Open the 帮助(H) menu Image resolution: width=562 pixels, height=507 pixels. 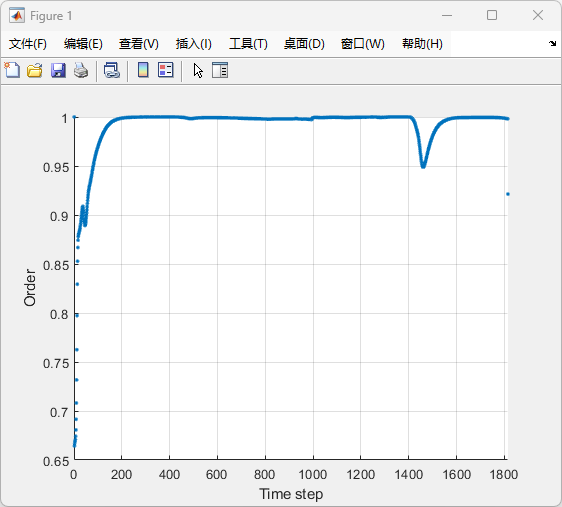point(422,44)
